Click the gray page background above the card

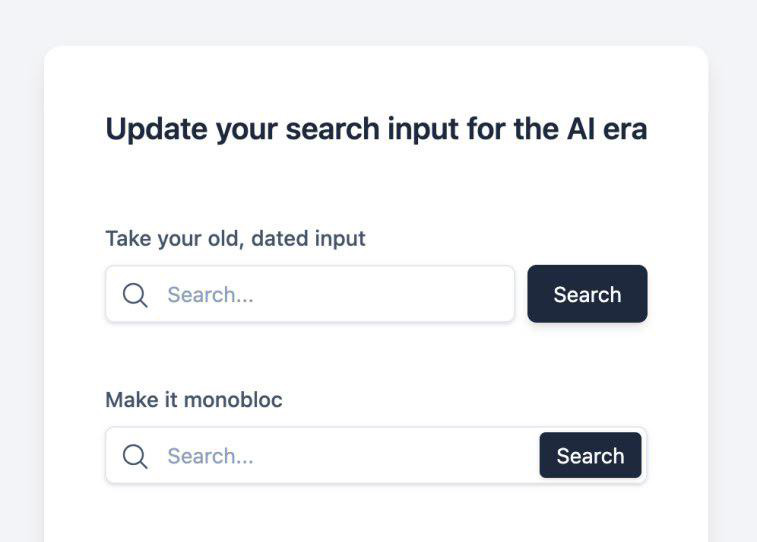coord(376,20)
